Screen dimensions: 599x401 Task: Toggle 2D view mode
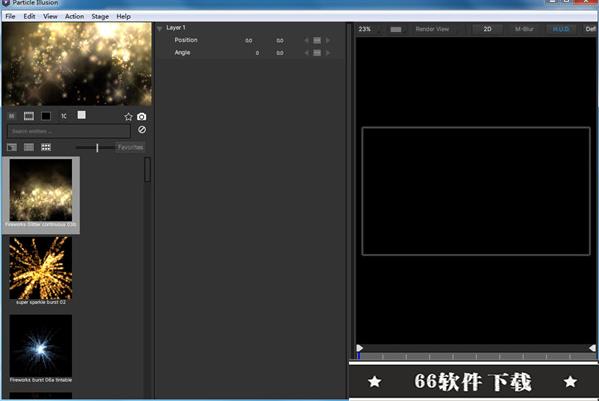coord(487,29)
